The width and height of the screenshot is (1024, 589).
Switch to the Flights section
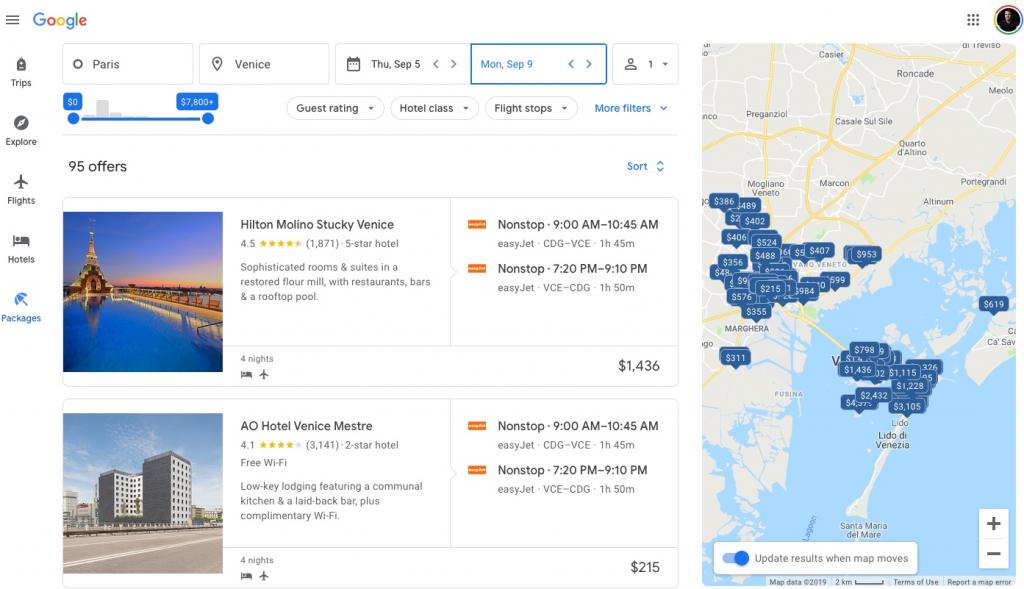(x=21, y=189)
